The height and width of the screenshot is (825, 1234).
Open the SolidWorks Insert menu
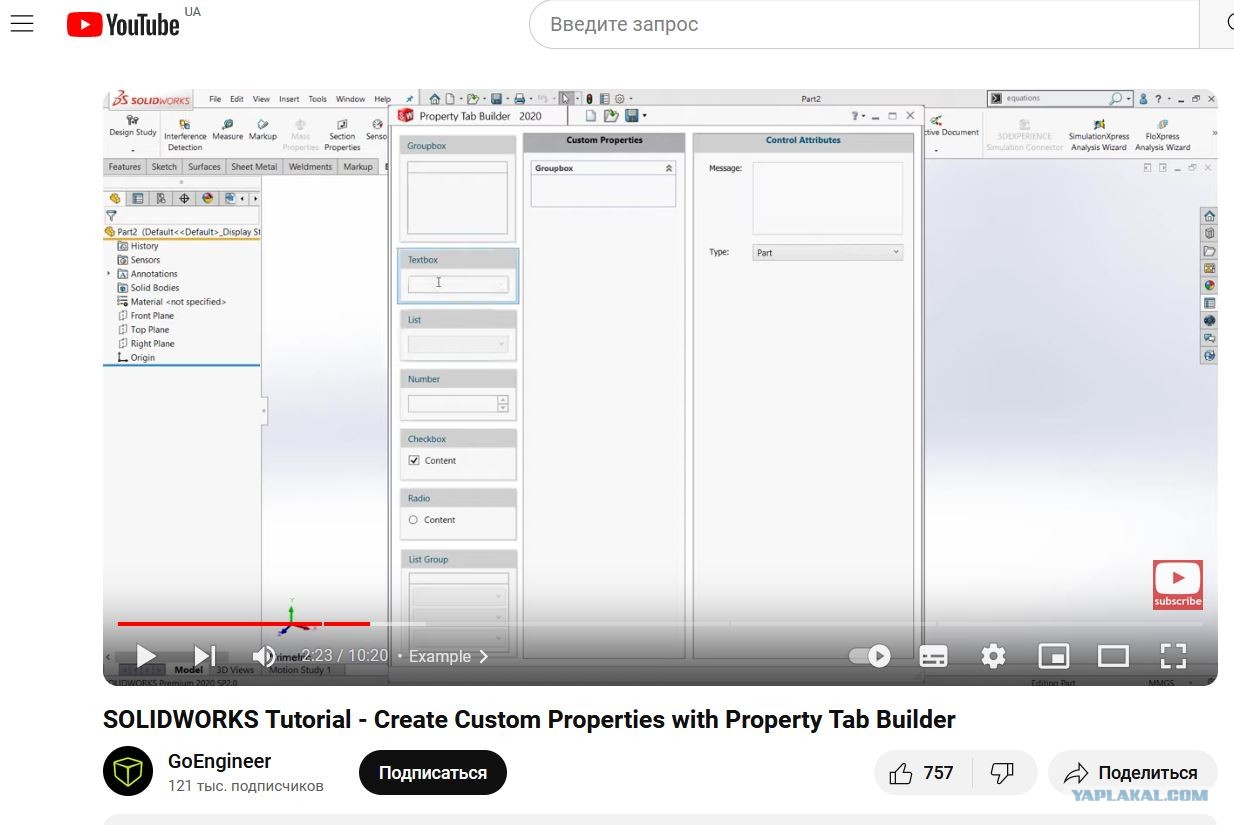tap(289, 99)
